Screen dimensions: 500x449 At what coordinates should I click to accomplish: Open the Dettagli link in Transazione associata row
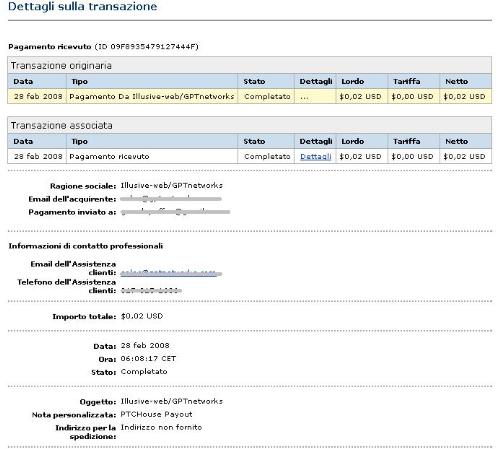(x=316, y=156)
